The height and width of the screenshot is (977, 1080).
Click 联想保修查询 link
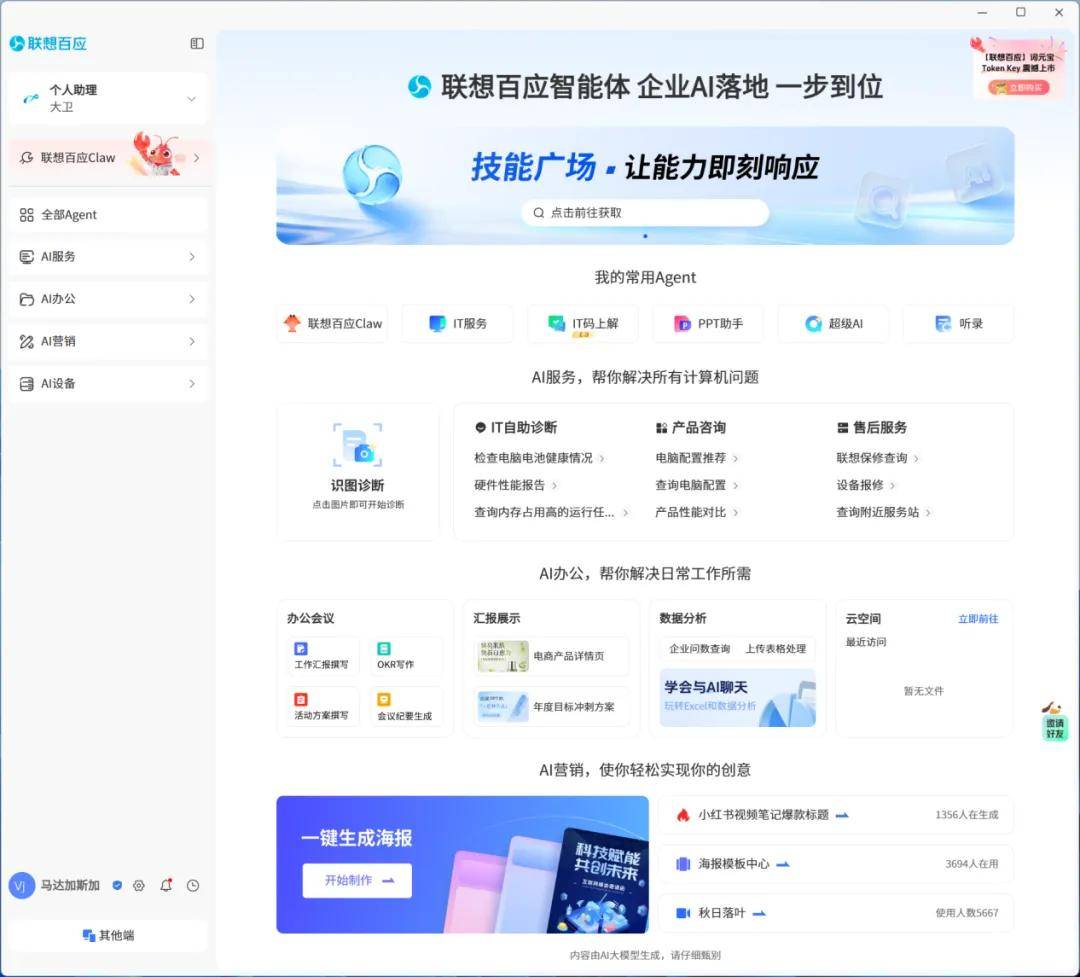point(878,458)
